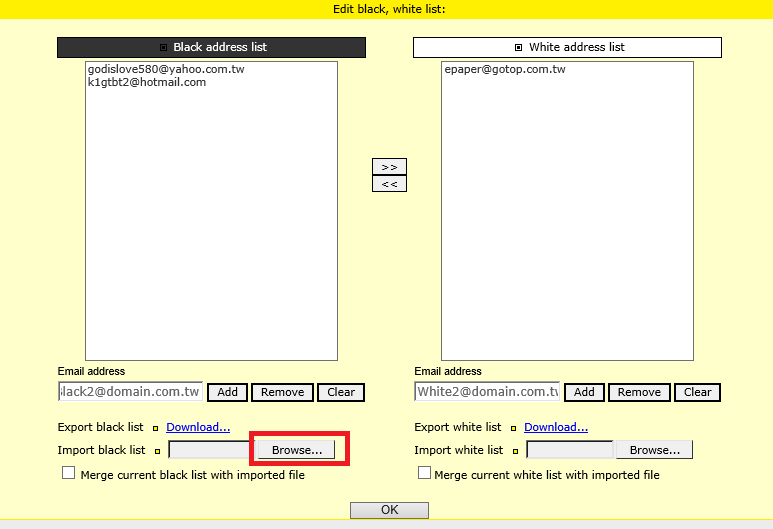Focus the white list email address field

tap(487, 392)
